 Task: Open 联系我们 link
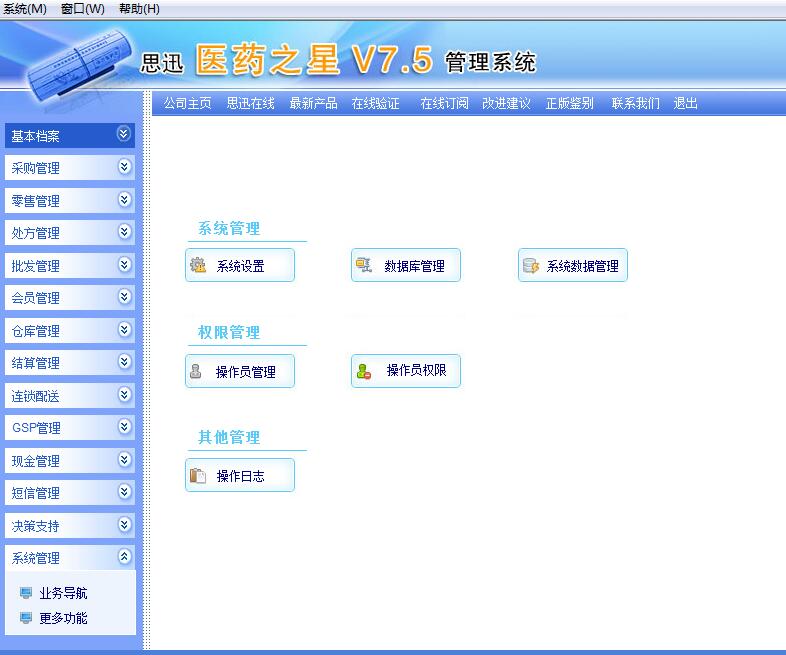point(636,103)
